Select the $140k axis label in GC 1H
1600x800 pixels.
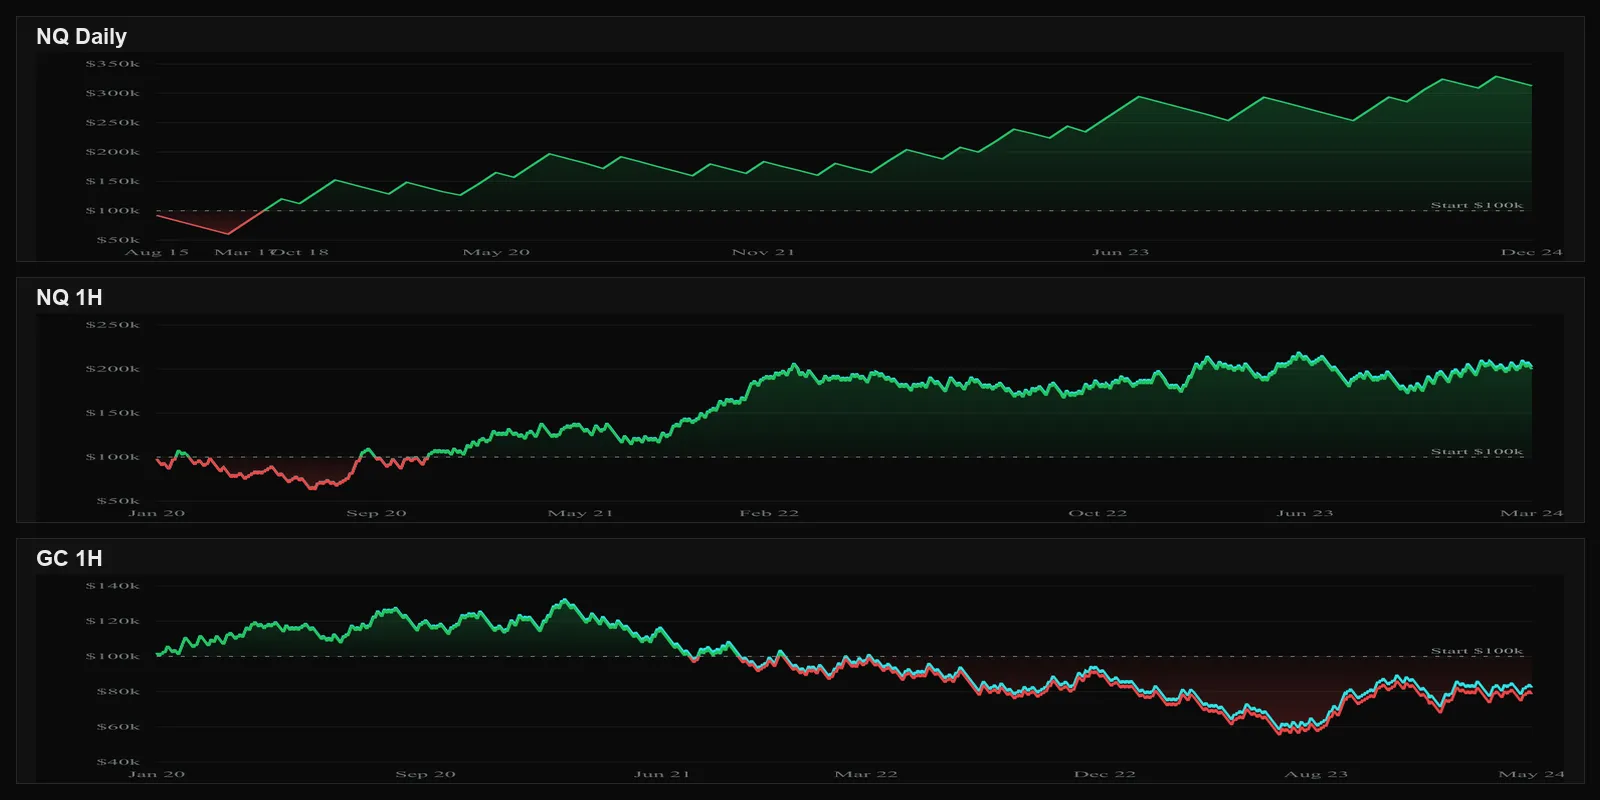113,586
